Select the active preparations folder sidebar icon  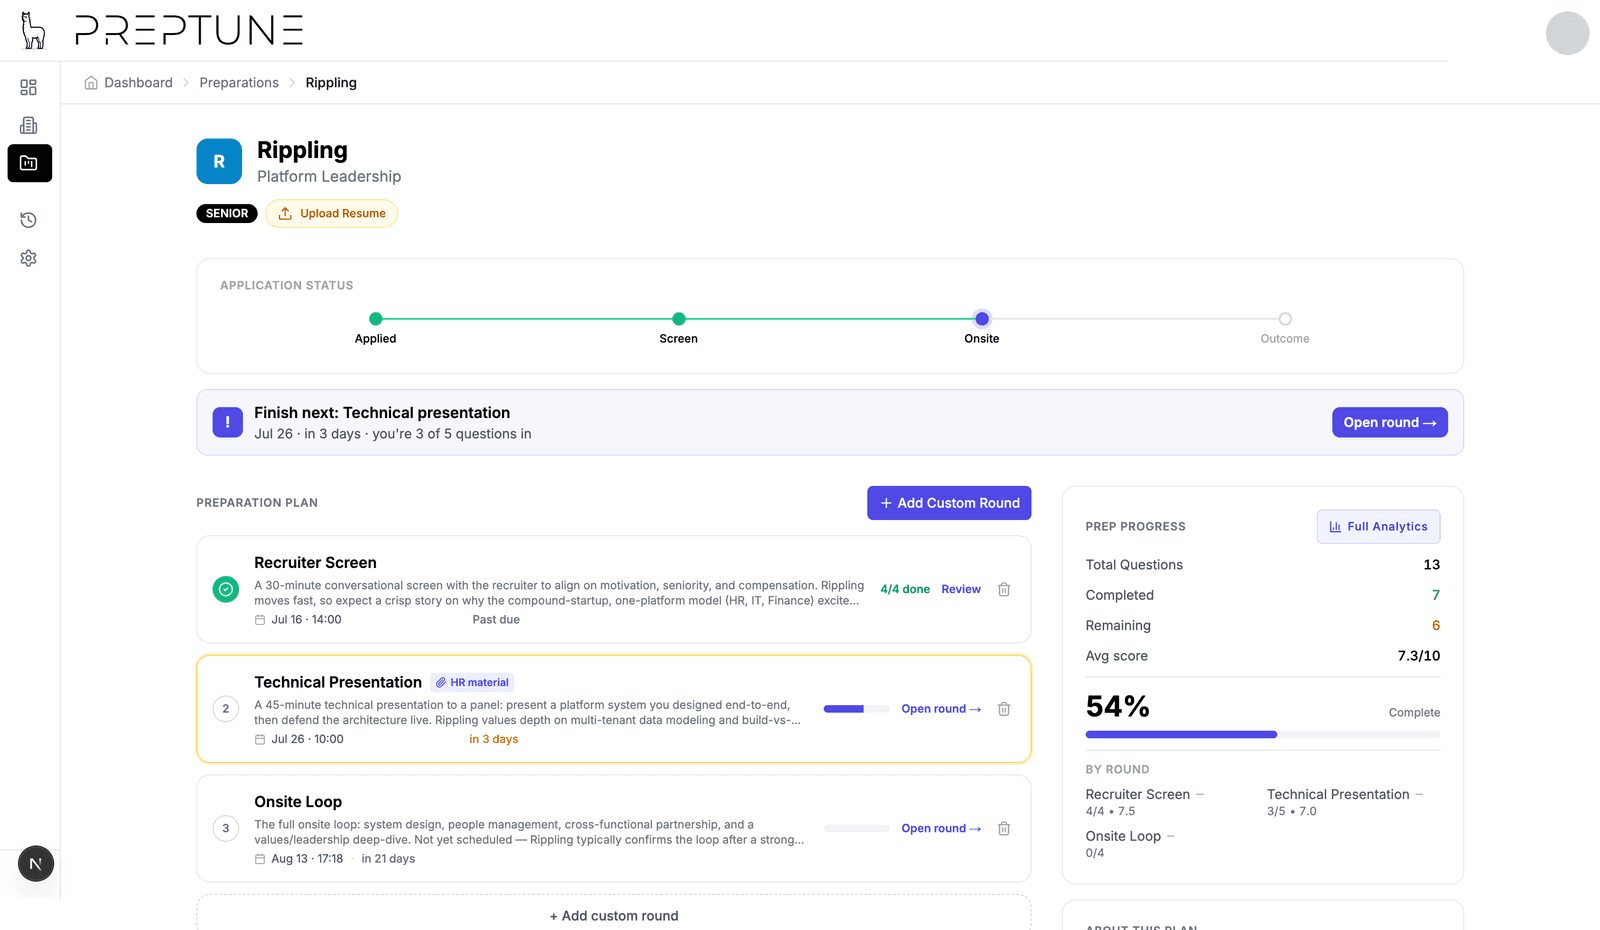tap(30, 163)
